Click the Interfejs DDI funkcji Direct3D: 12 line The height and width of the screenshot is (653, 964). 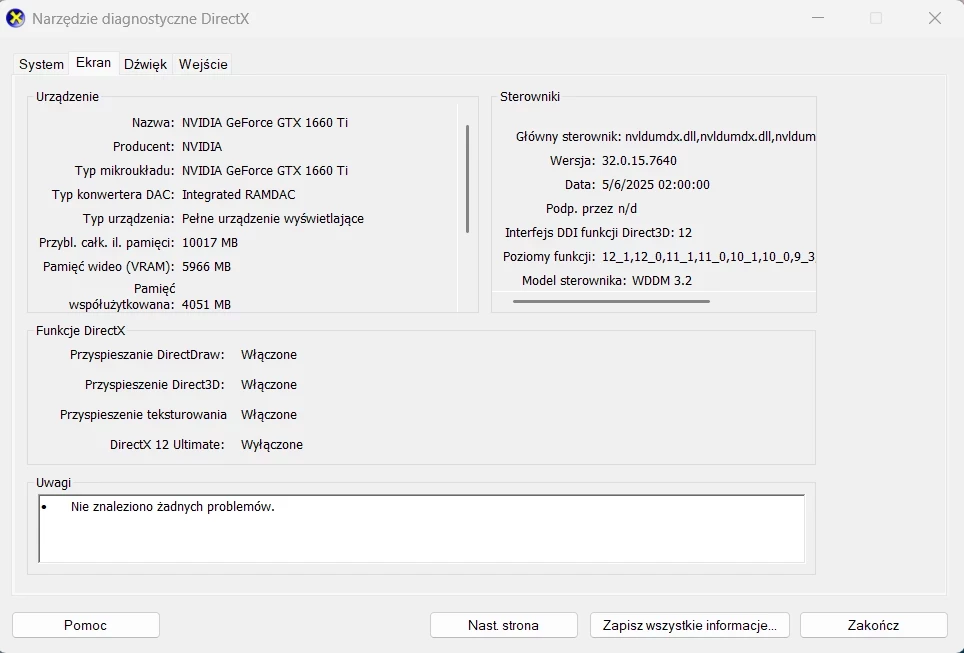point(598,232)
